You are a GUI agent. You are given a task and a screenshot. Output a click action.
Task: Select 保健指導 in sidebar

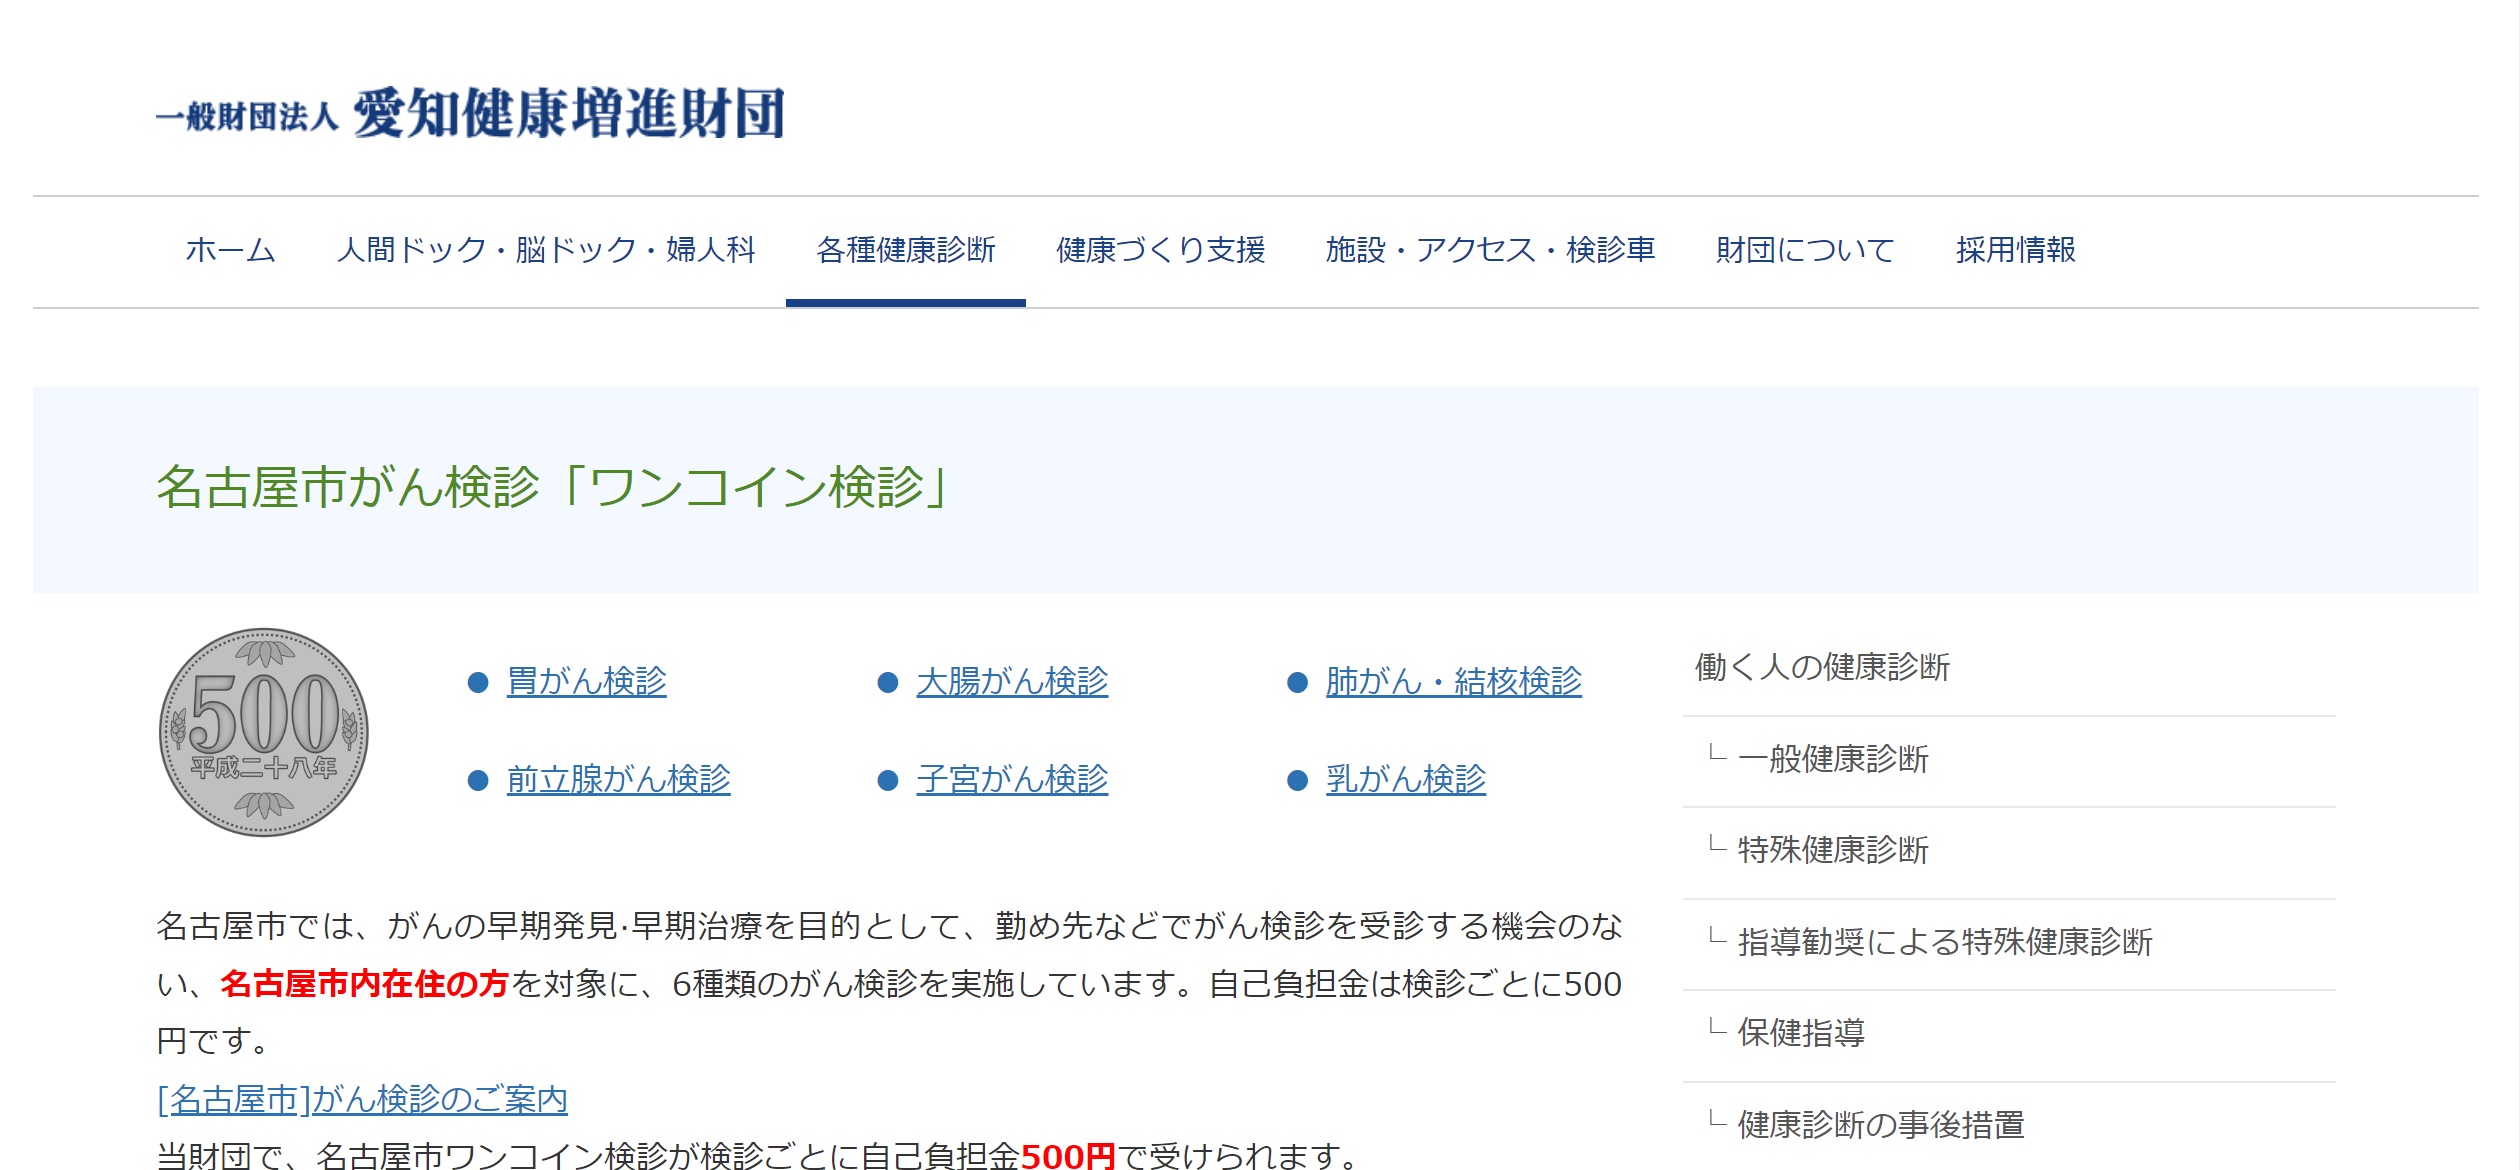1800,1033
